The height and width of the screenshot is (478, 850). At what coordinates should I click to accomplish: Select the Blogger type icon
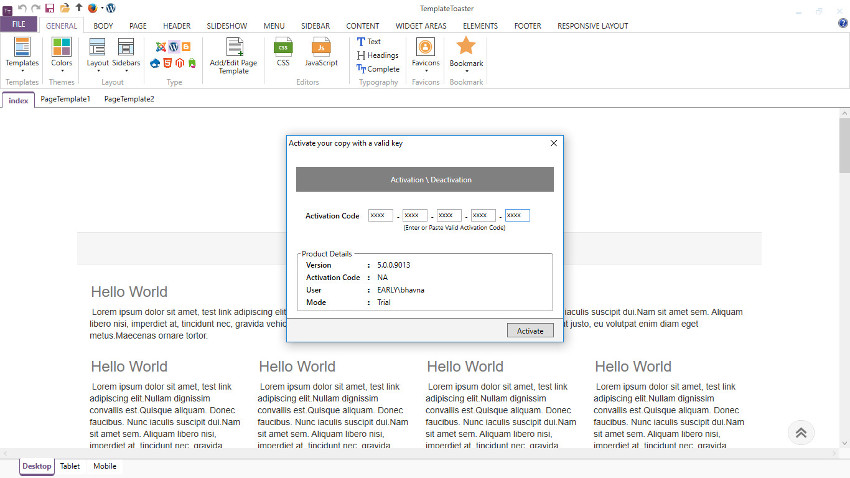(x=186, y=47)
